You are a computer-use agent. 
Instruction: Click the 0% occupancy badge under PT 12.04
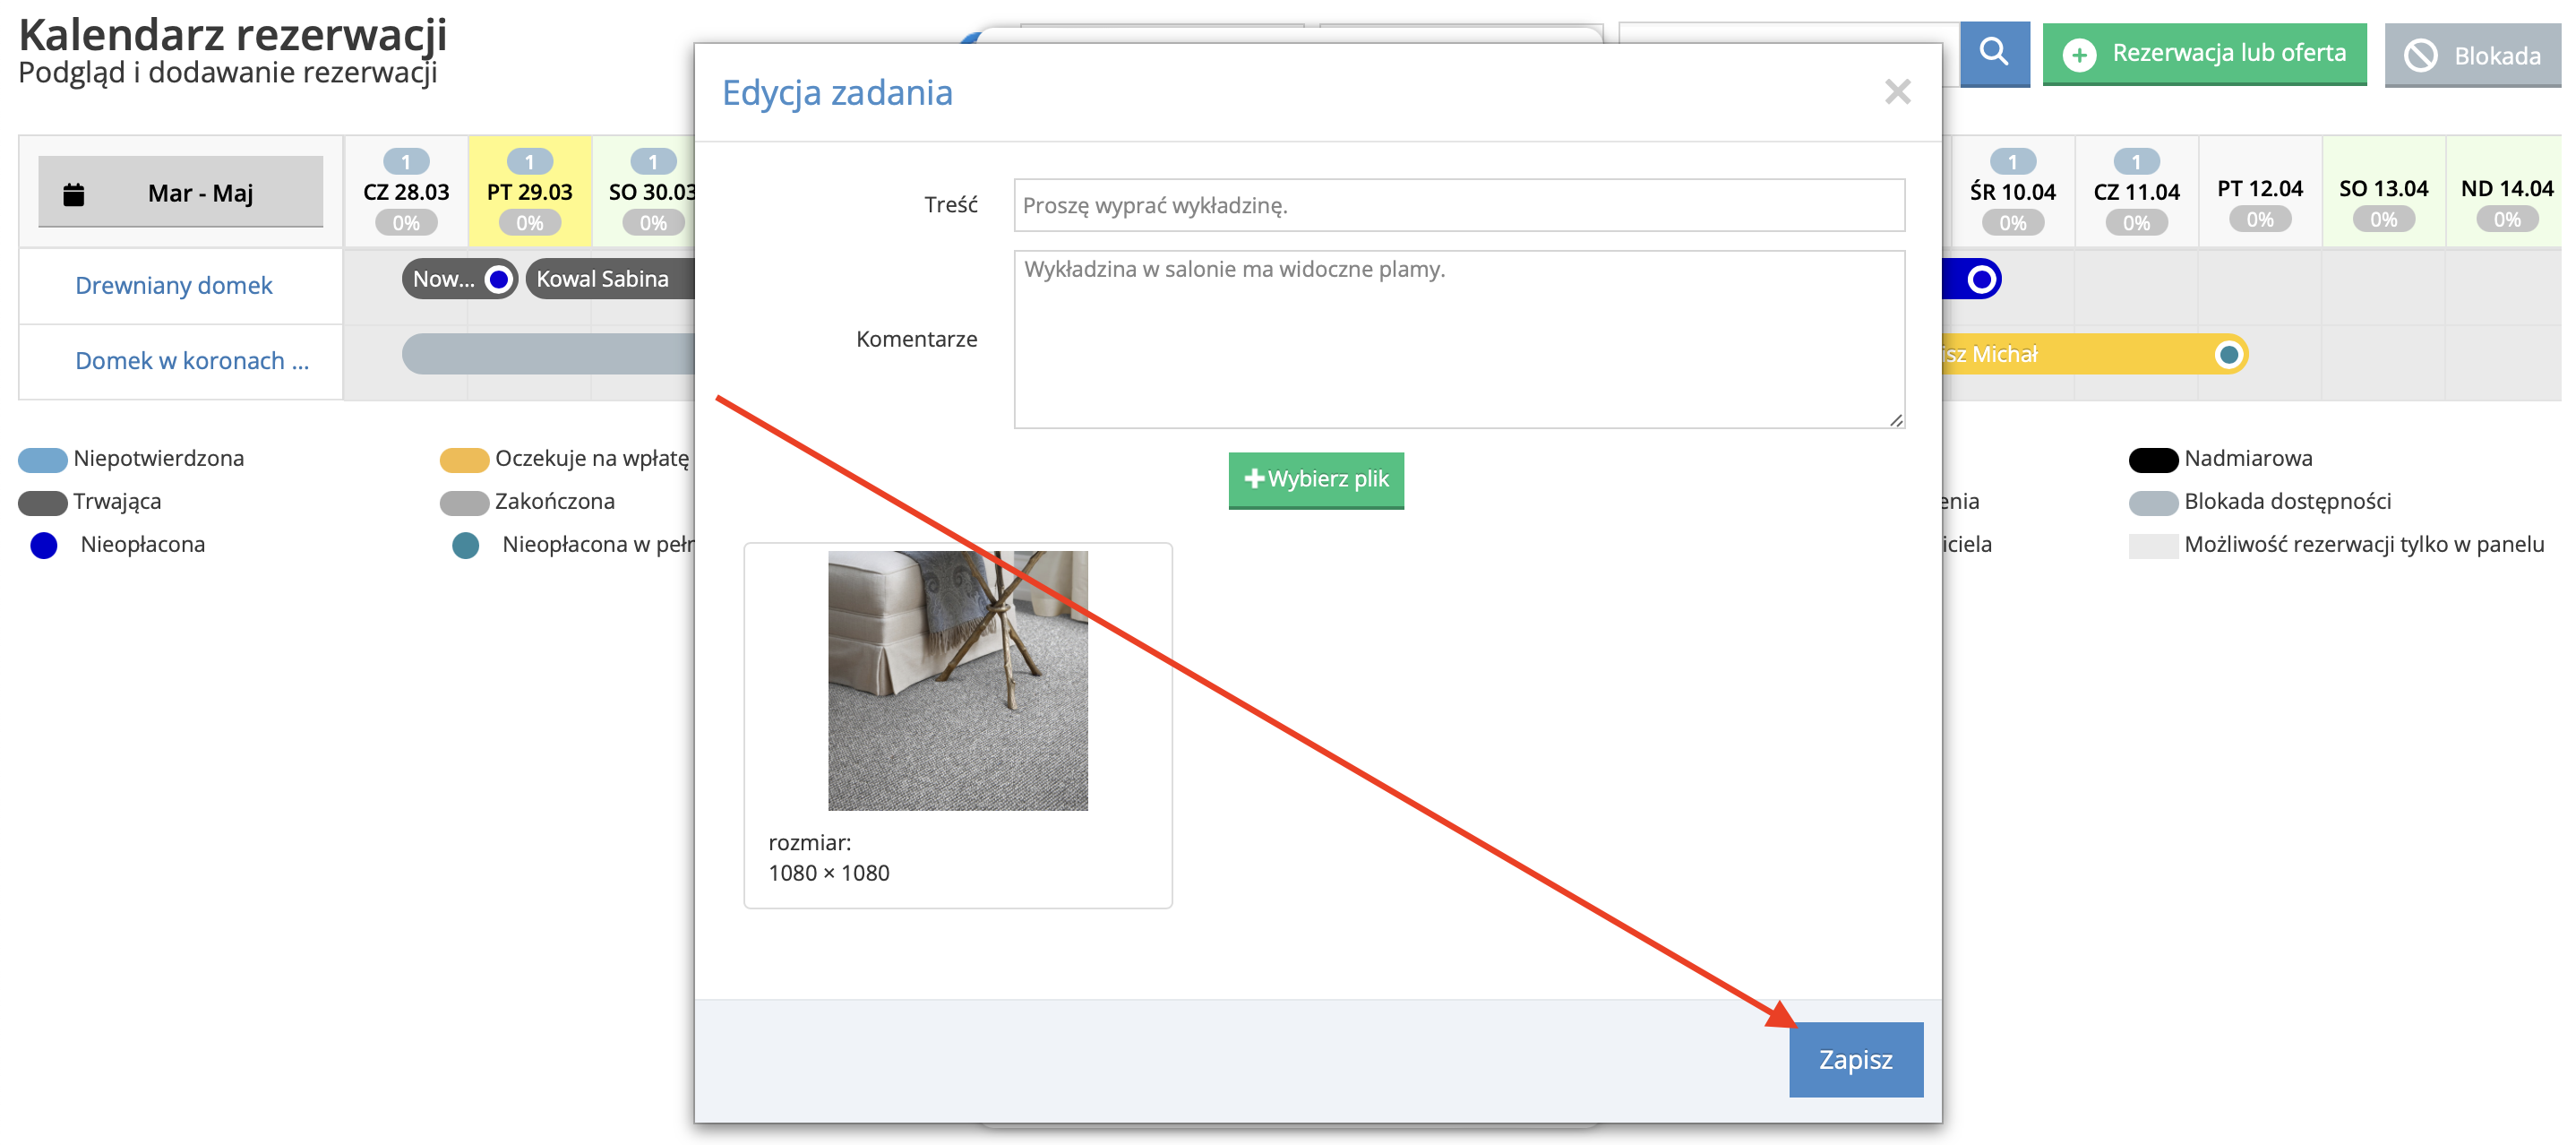(2260, 219)
